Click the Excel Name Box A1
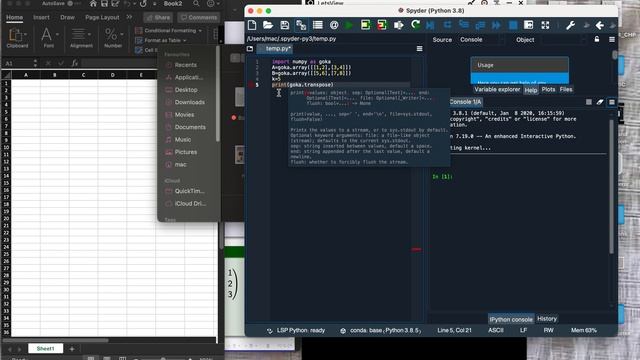This screenshot has height=360, width=640. tap(18, 63)
